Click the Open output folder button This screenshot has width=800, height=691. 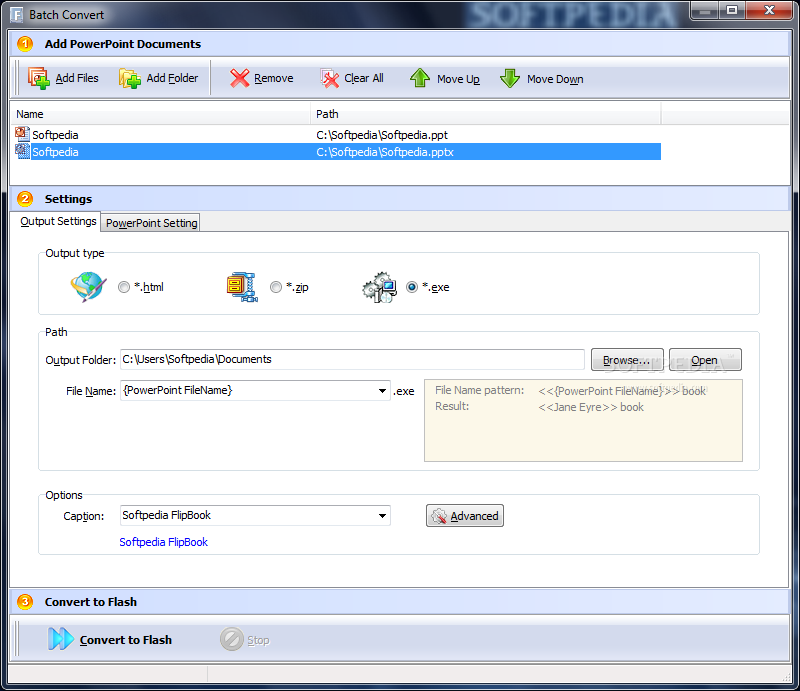click(705, 360)
